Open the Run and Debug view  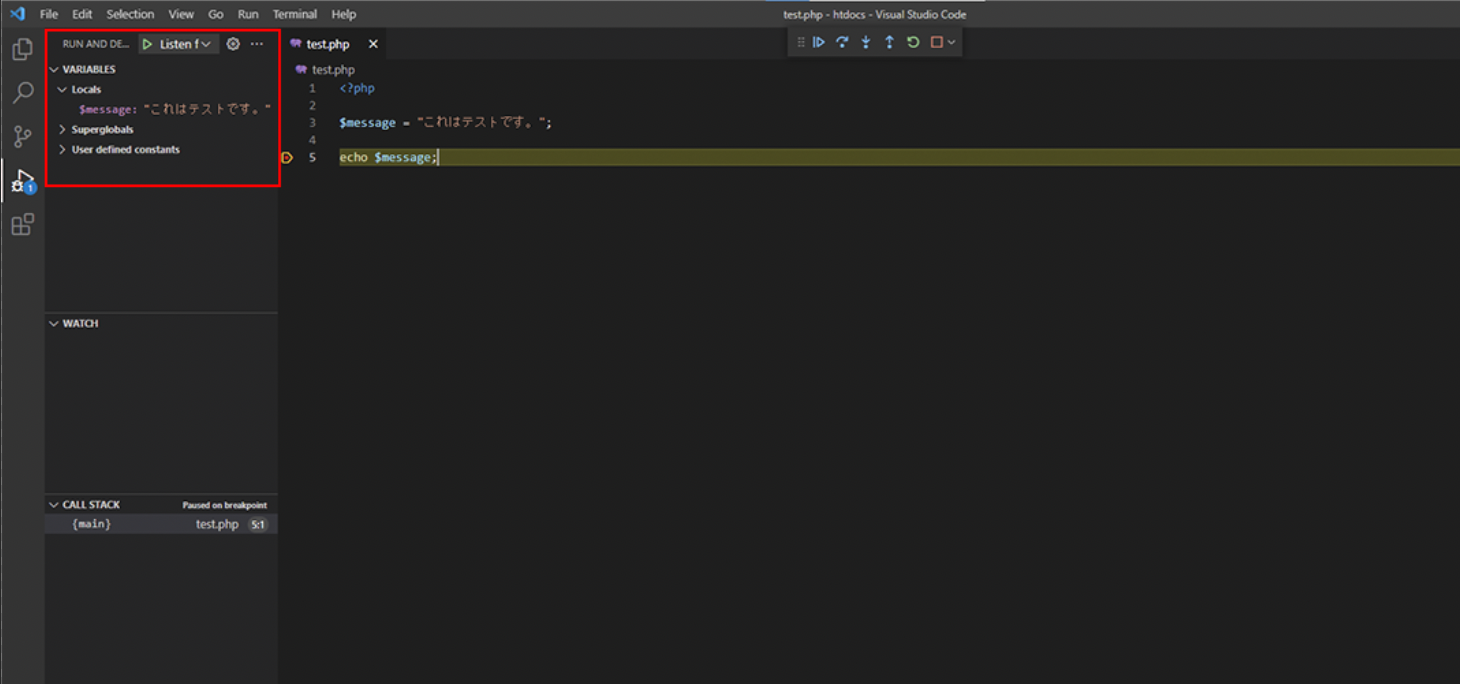click(22, 181)
